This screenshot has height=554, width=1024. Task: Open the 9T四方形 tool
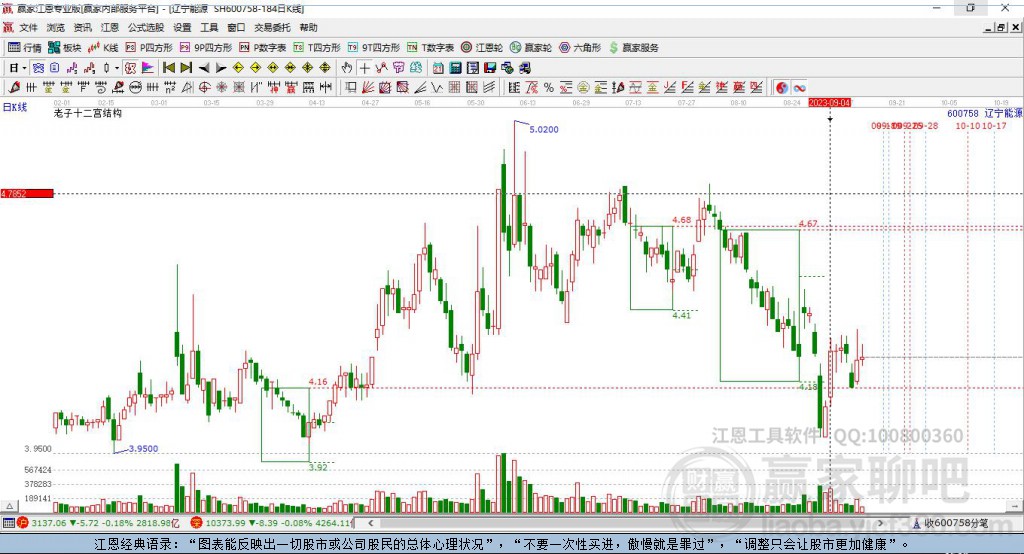[x=374, y=48]
